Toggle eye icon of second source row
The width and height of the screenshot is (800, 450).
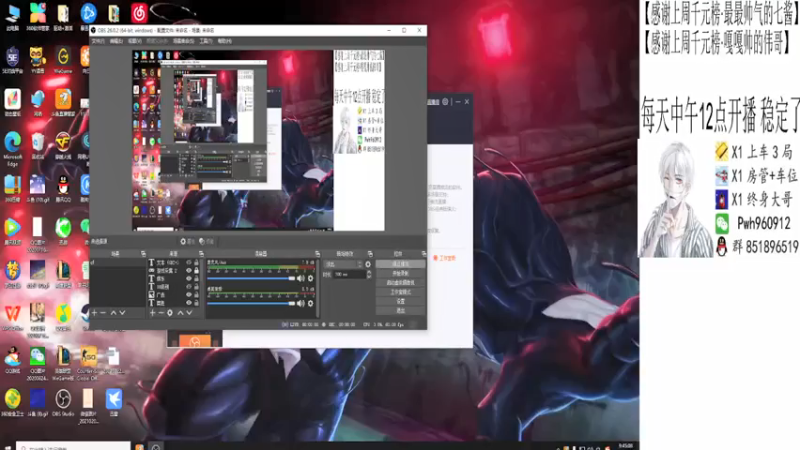[x=189, y=270]
